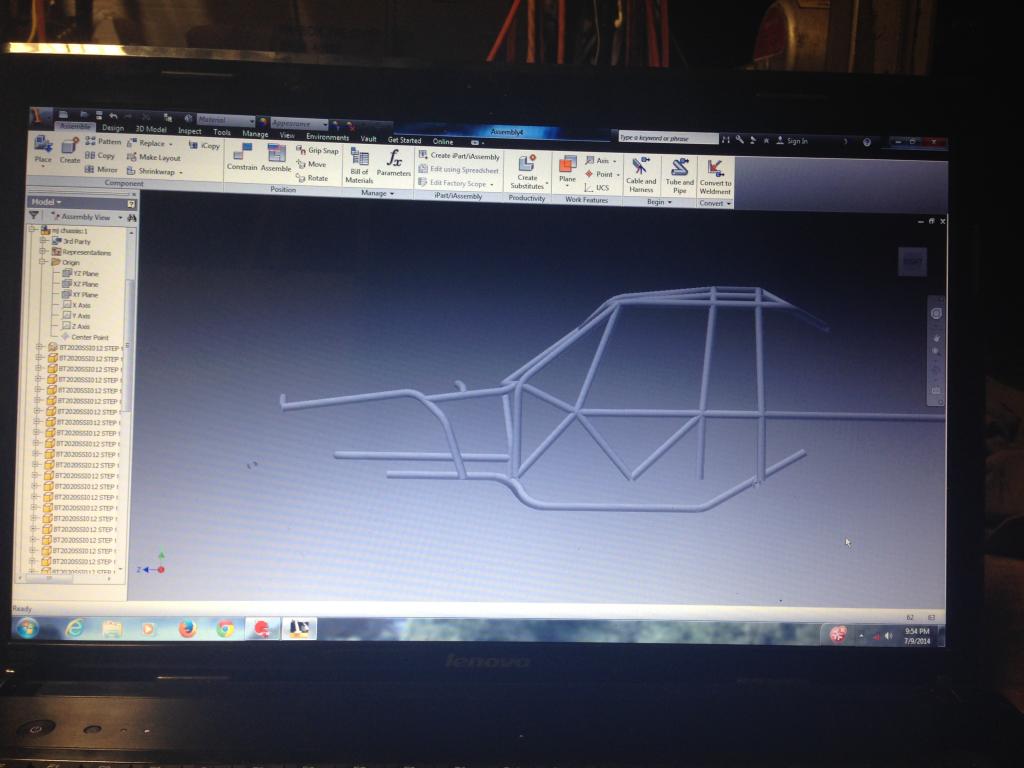Click the Replace component tool

click(150, 143)
